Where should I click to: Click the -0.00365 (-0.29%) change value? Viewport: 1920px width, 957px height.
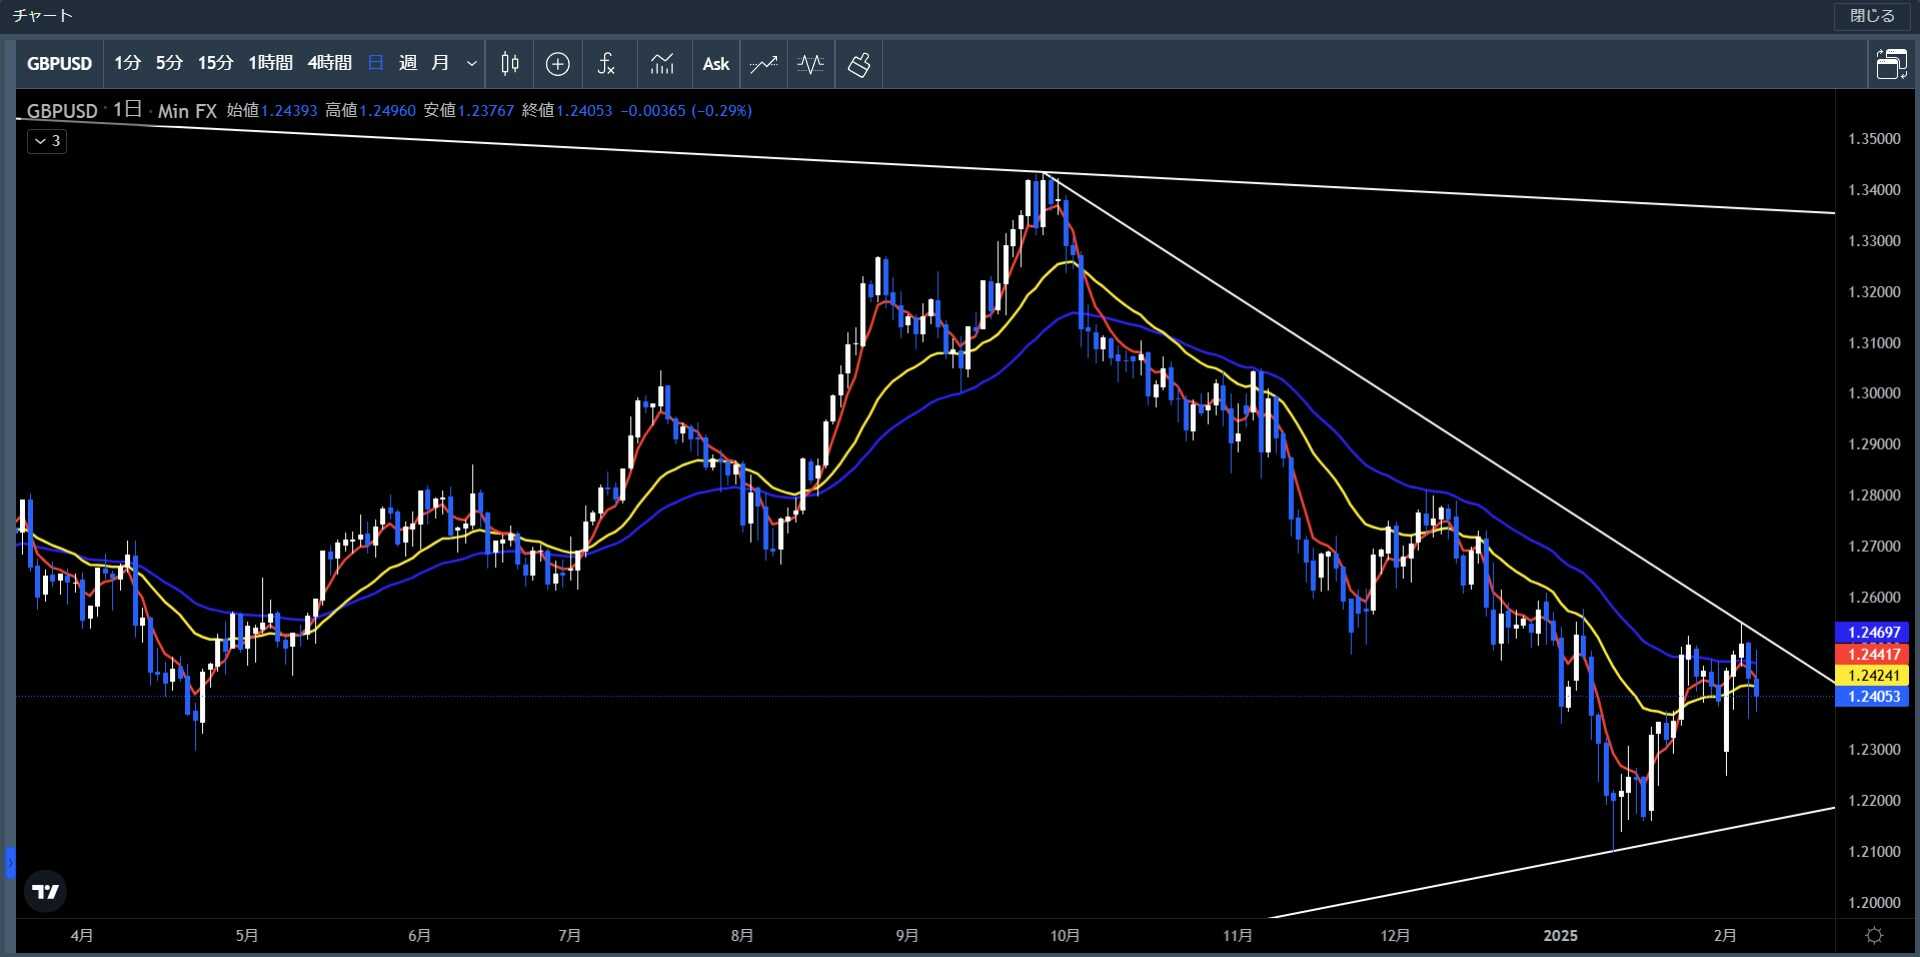click(686, 110)
